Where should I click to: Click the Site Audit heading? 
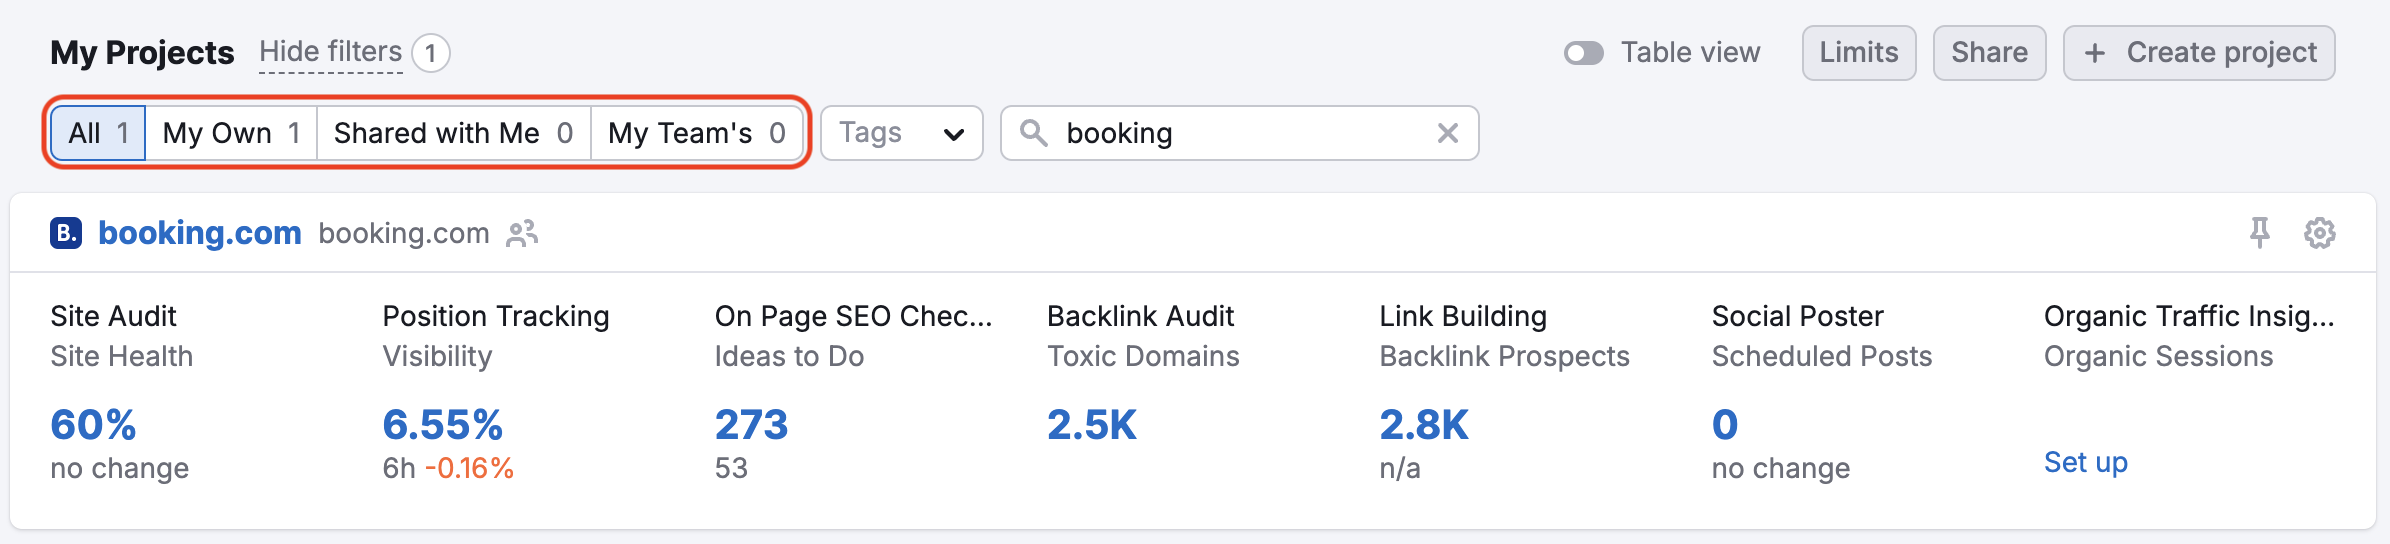113,316
